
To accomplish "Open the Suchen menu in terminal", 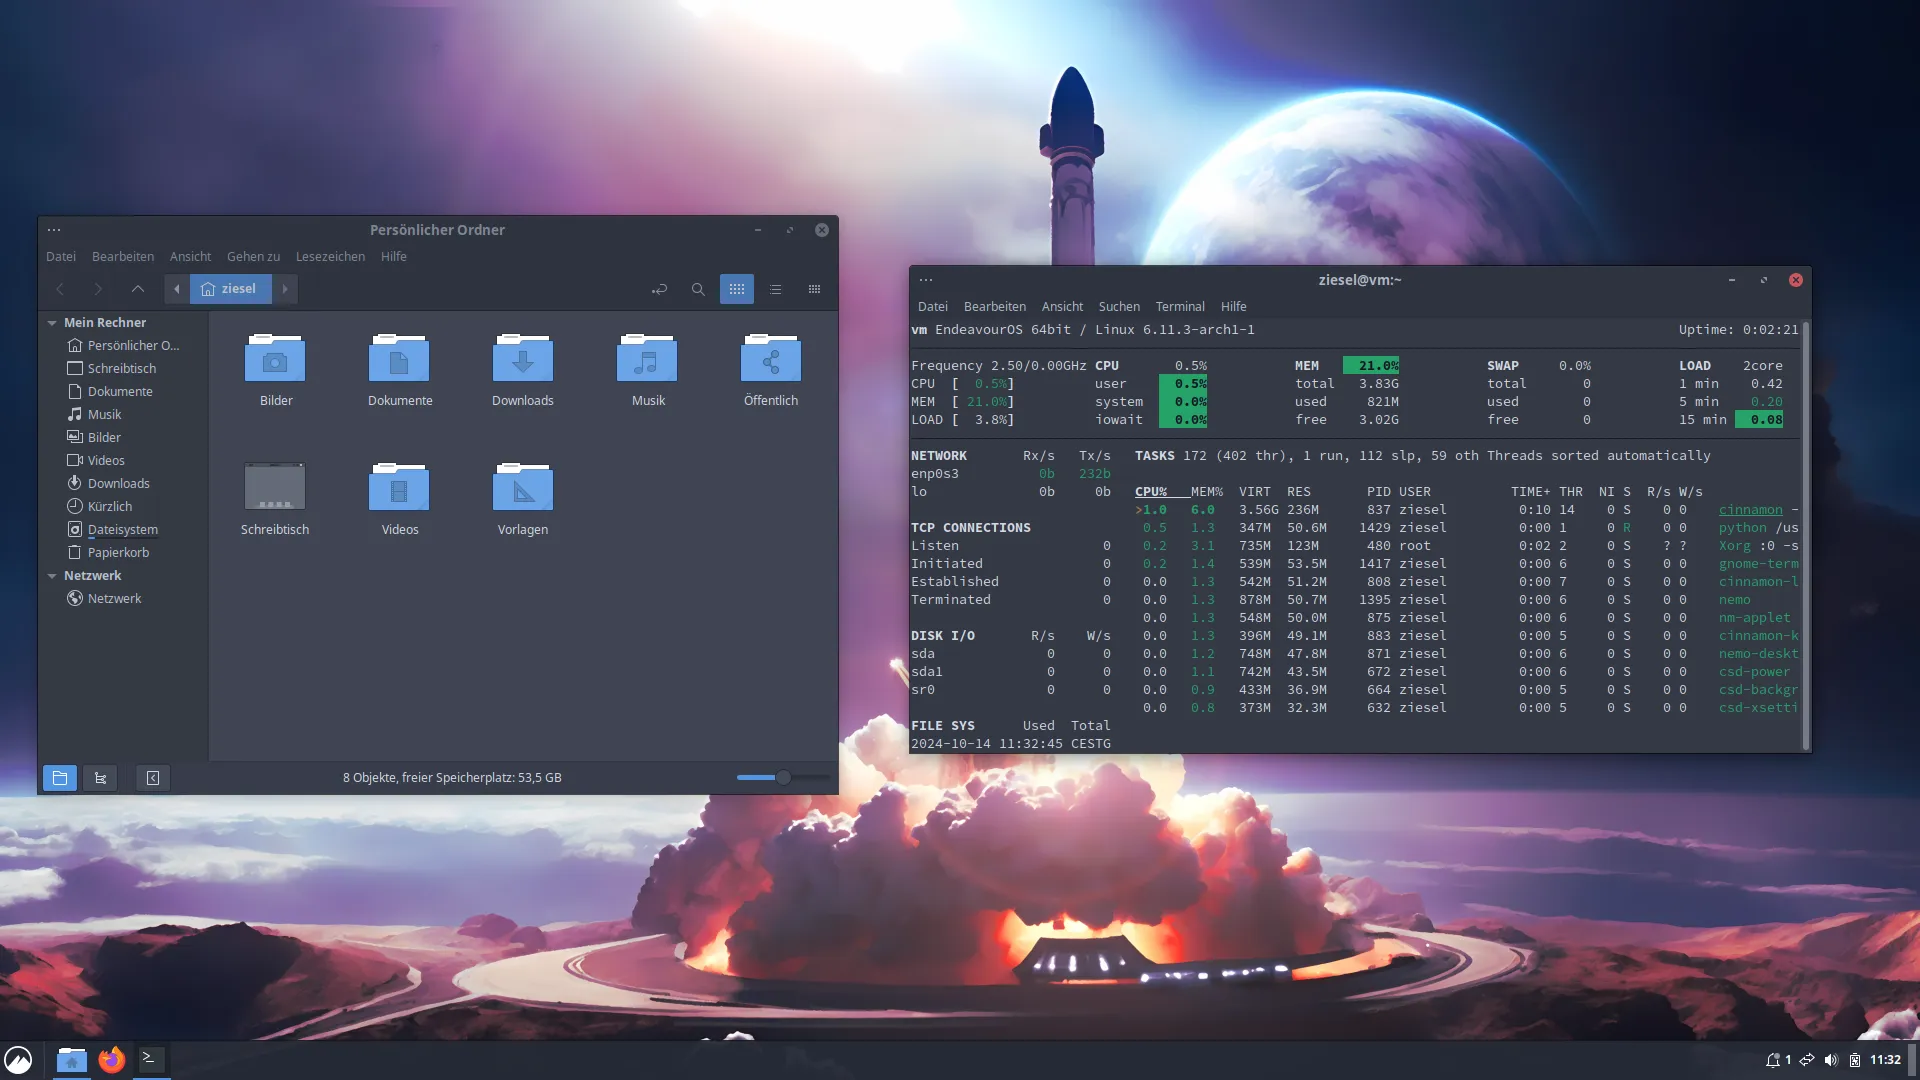I will point(1118,307).
